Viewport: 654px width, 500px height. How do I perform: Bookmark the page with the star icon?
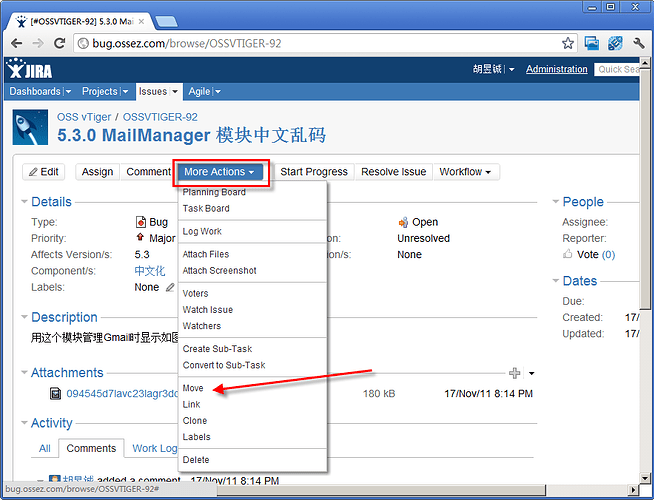pos(568,43)
